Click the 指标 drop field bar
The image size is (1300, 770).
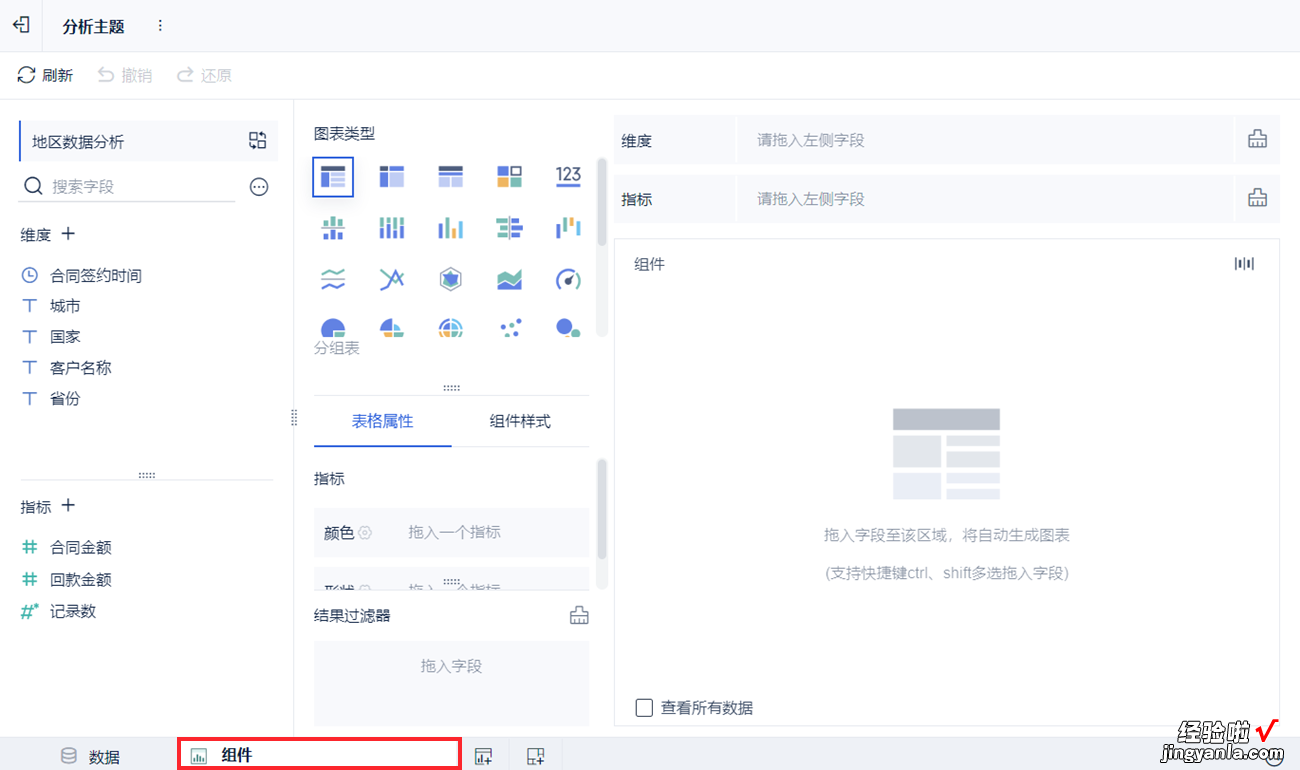point(985,199)
